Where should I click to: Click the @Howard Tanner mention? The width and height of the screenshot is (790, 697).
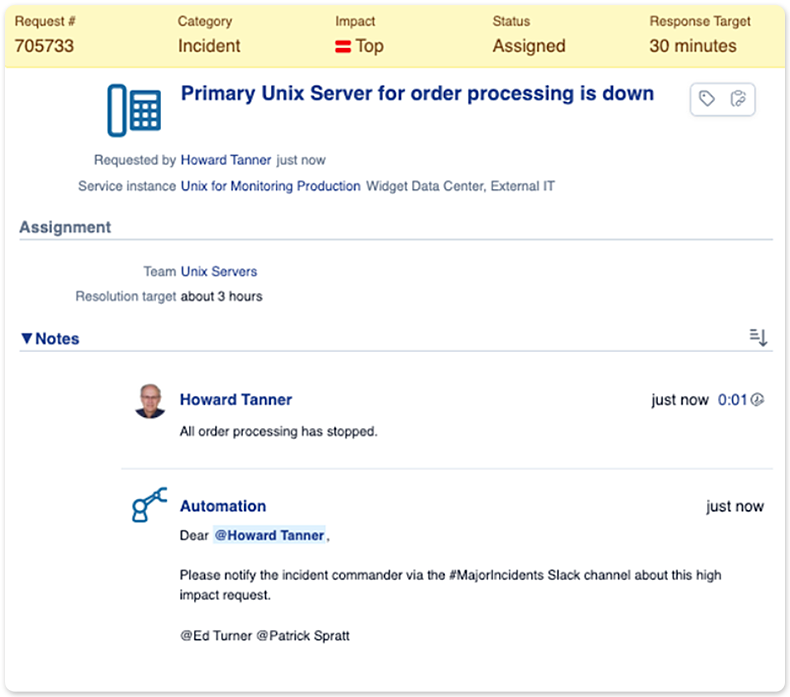tap(269, 535)
